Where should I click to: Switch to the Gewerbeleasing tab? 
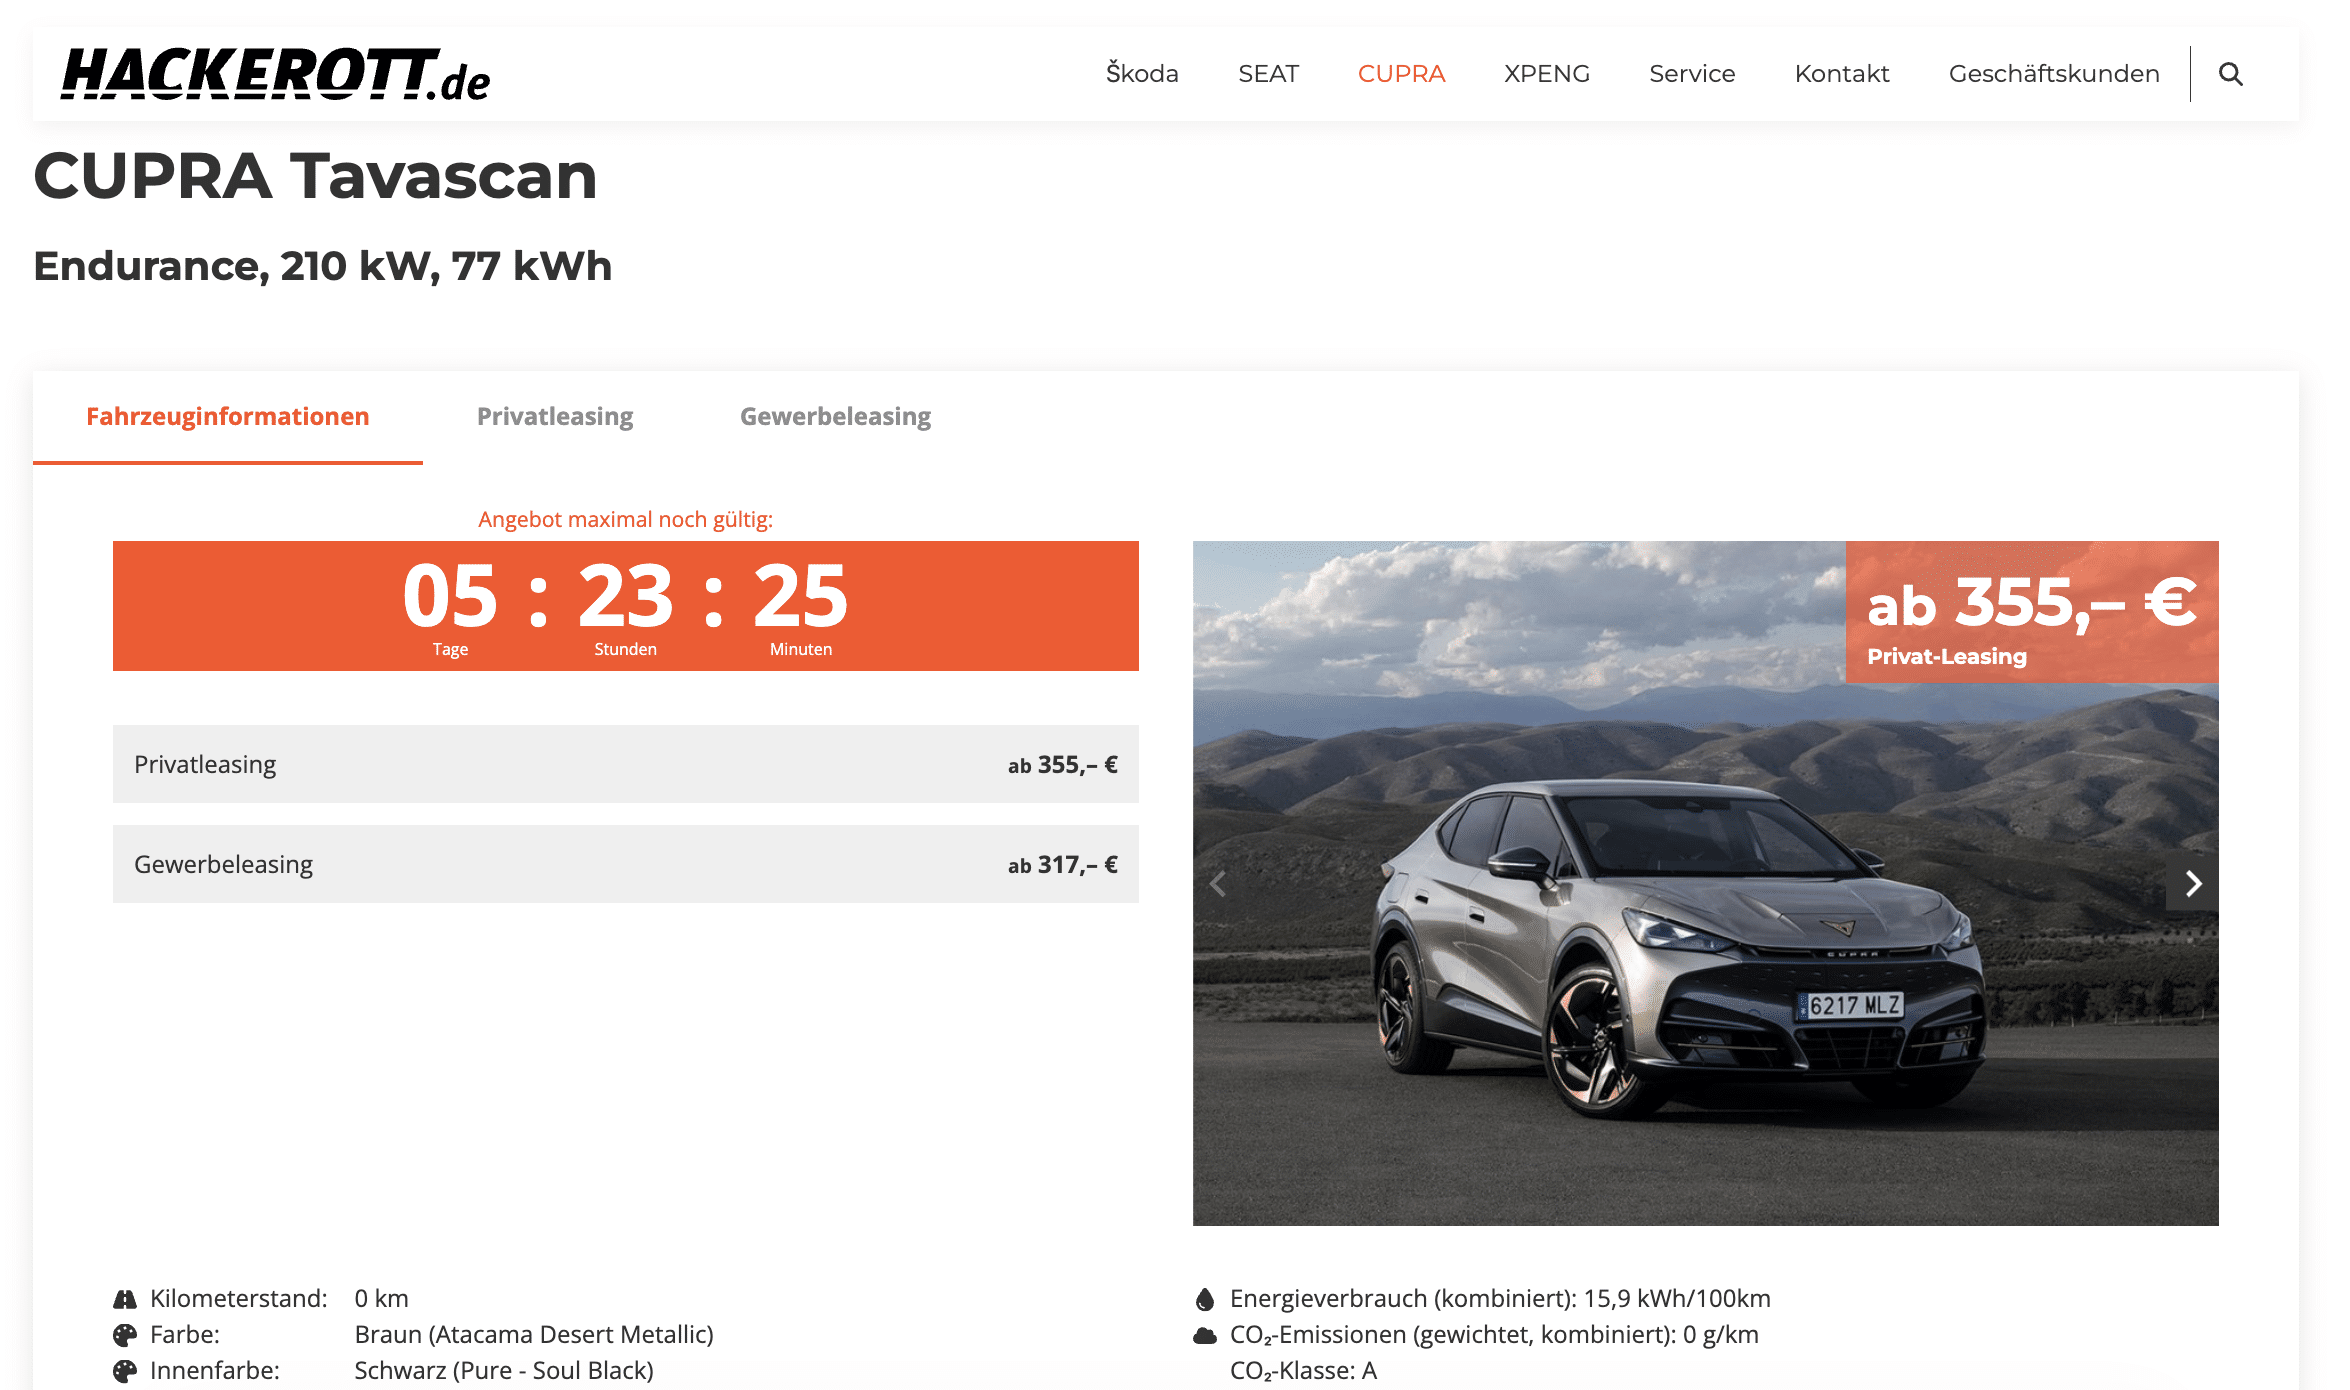835,417
